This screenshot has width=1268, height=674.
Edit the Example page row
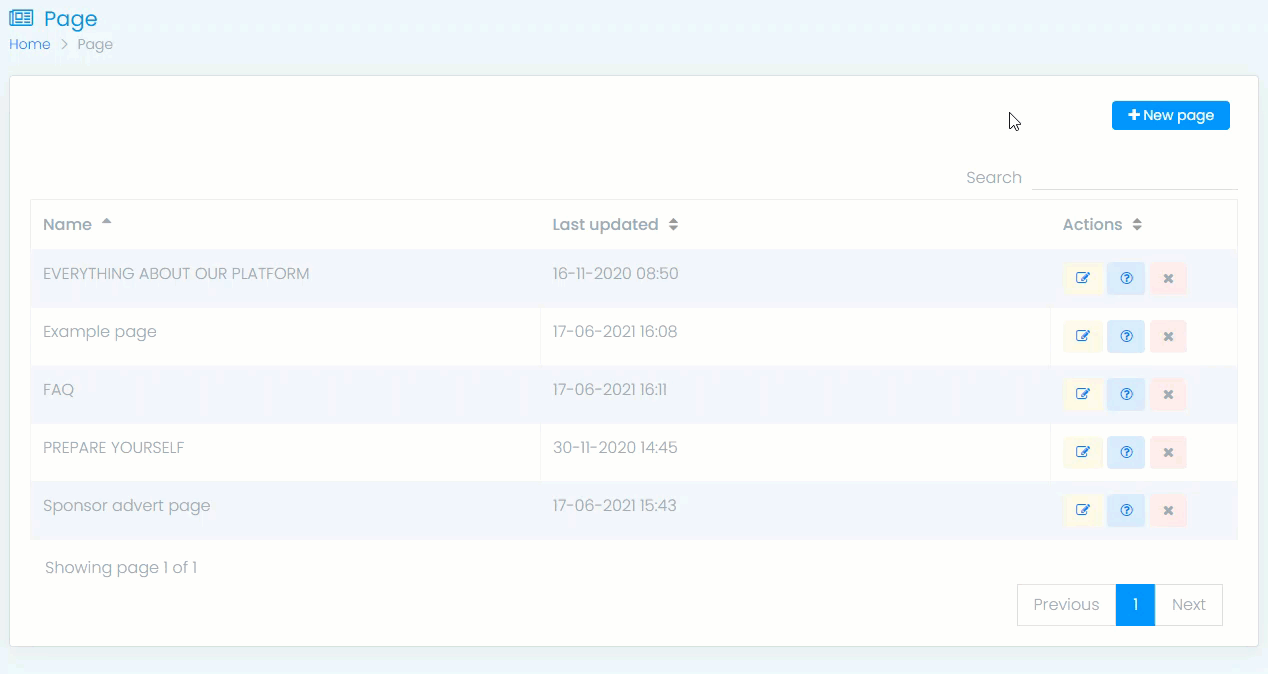click(1083, 336)
